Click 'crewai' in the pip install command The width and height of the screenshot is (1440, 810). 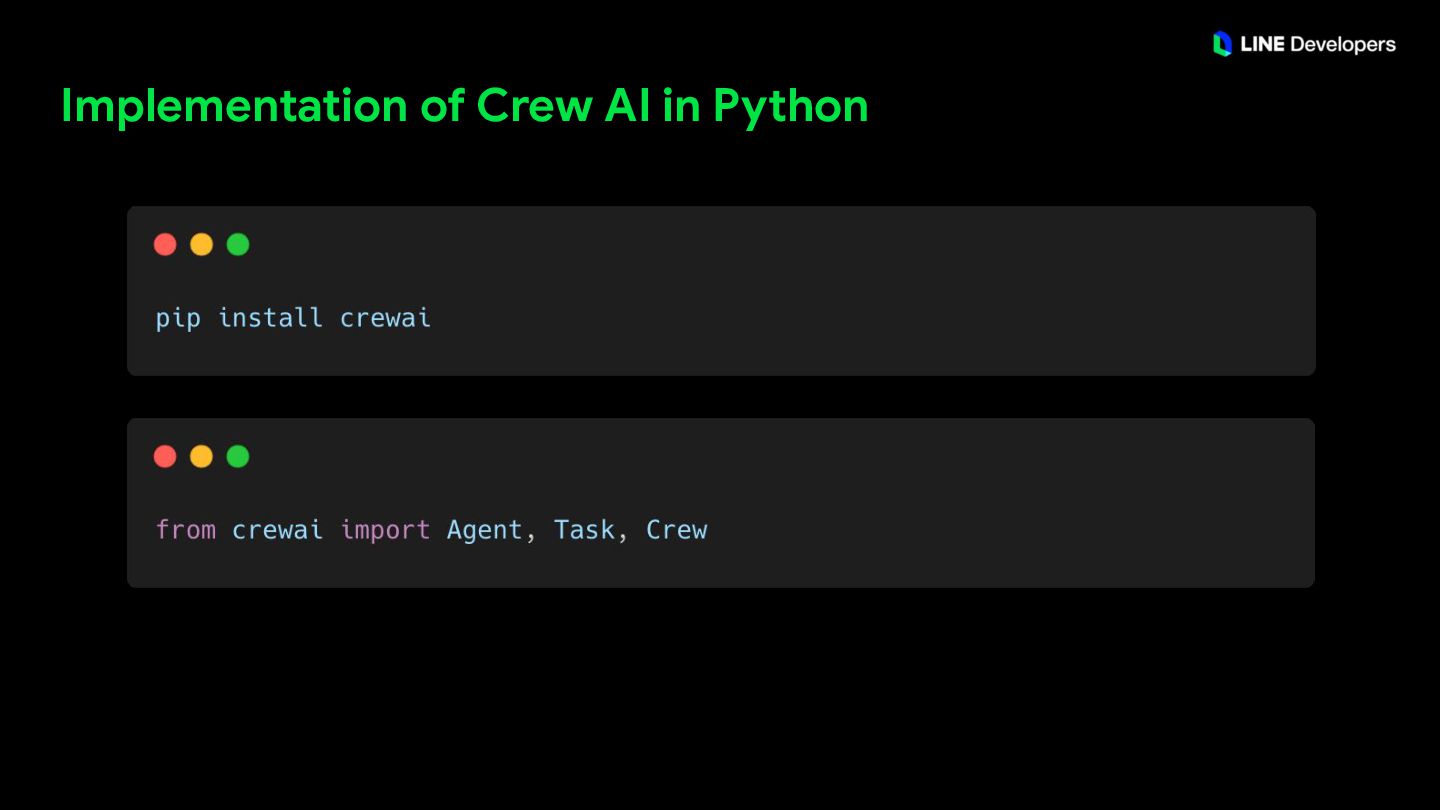tap(385, 318)
